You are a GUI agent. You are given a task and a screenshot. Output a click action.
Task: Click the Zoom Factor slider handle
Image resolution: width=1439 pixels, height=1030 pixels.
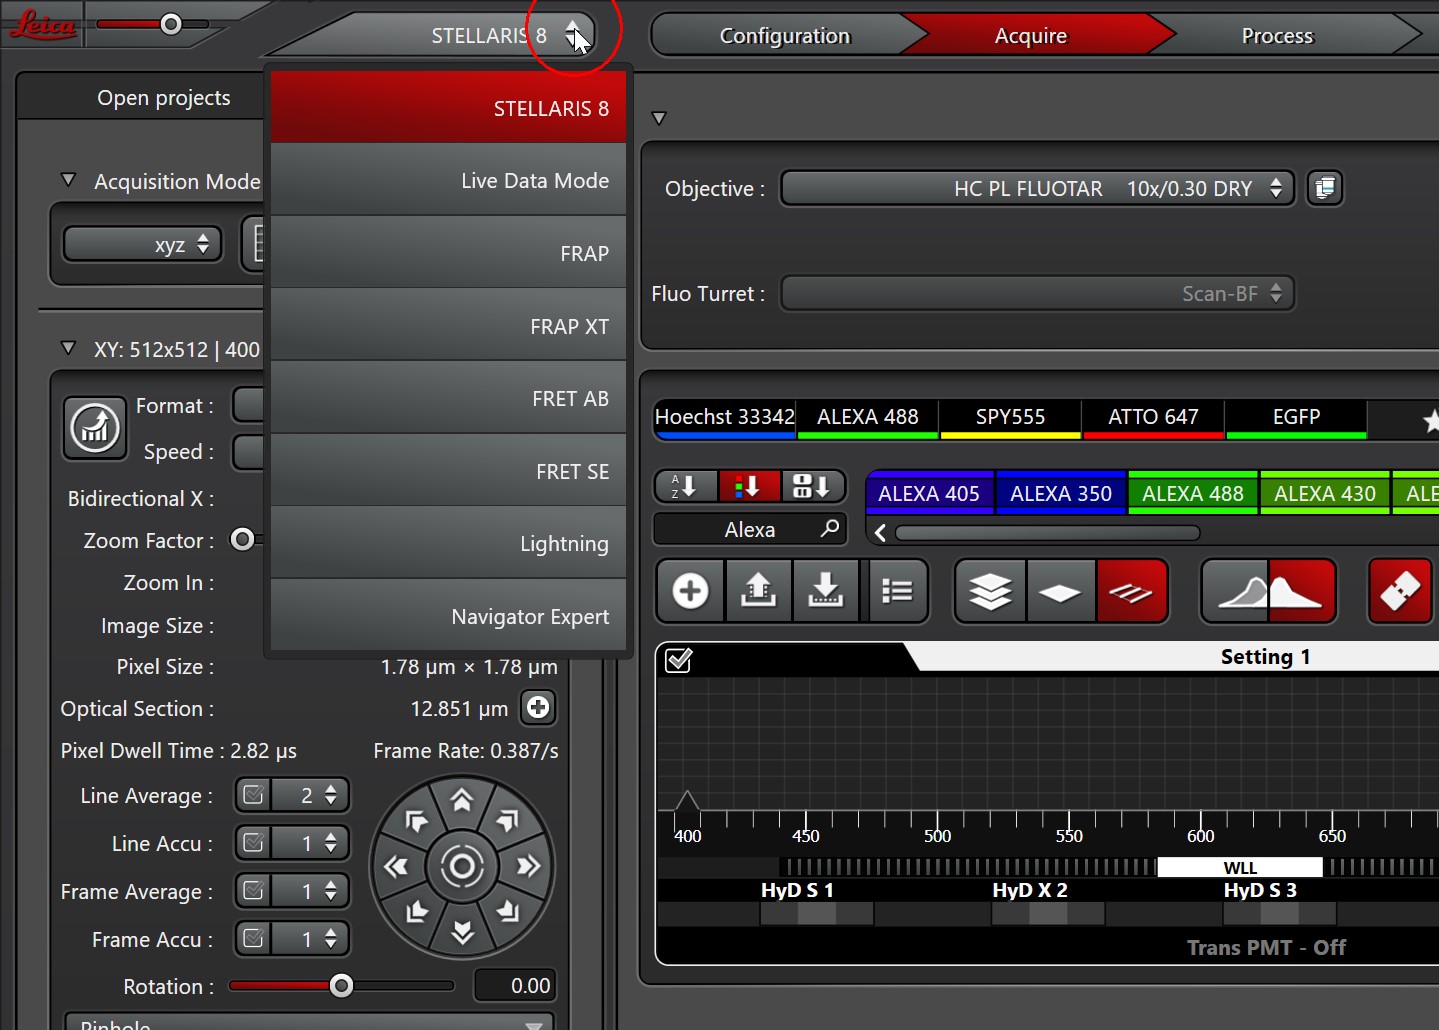[242, 540]
